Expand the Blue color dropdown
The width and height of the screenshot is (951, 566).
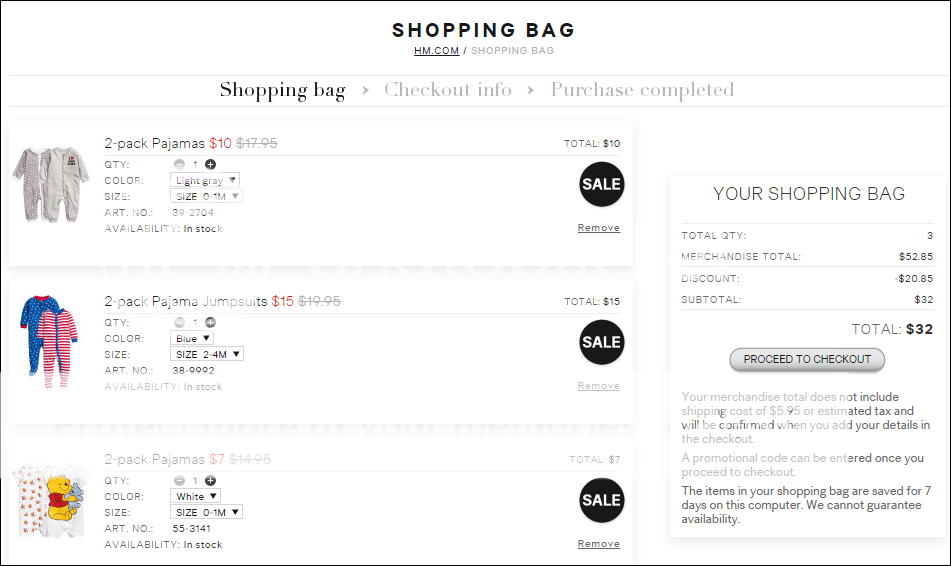(x=192, y=339)
